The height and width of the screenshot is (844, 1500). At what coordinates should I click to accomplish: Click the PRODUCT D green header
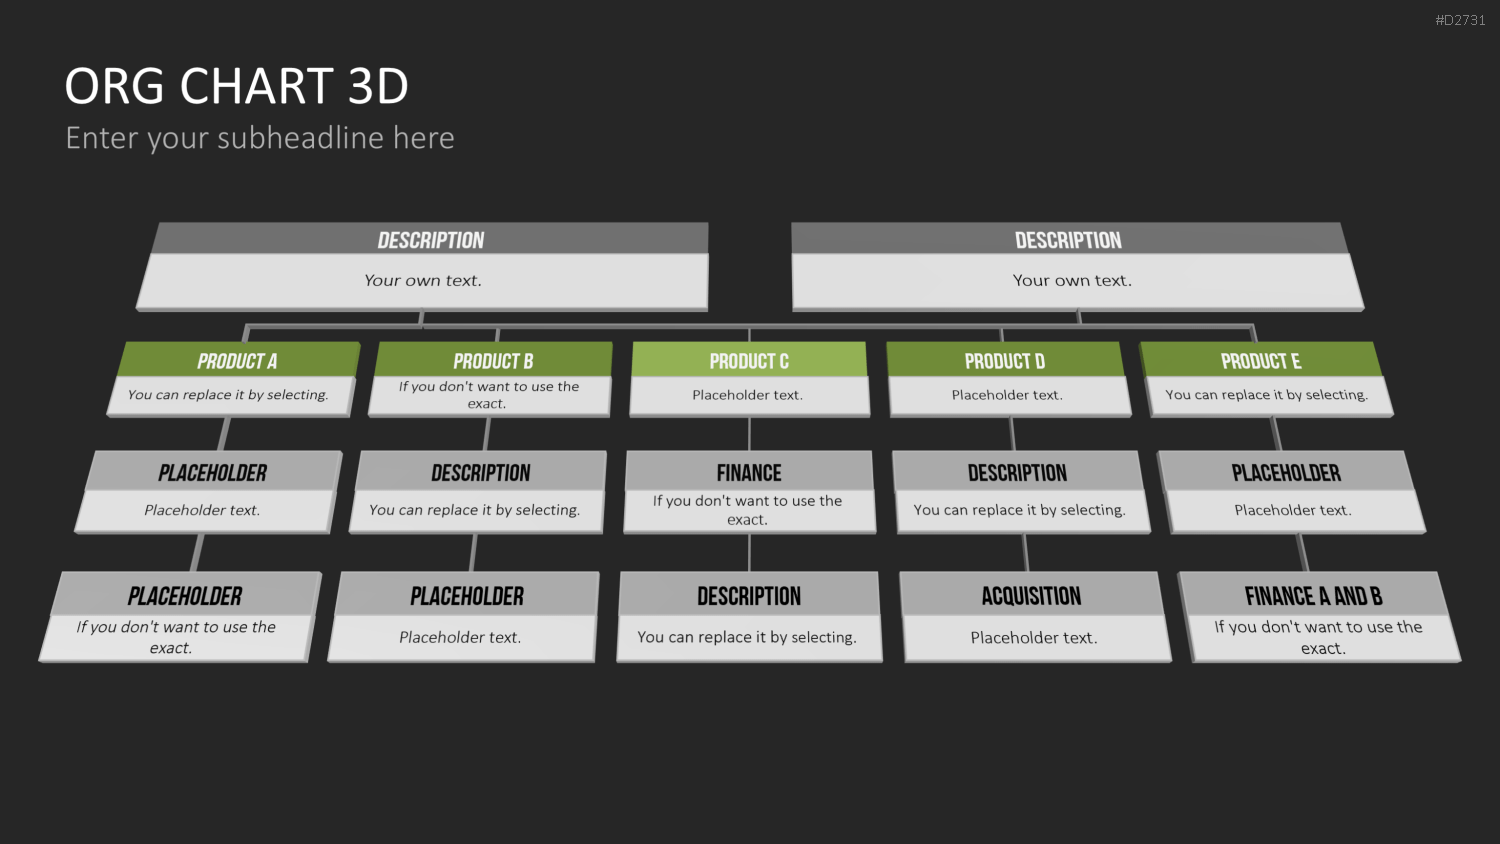tap(1005, 361)
